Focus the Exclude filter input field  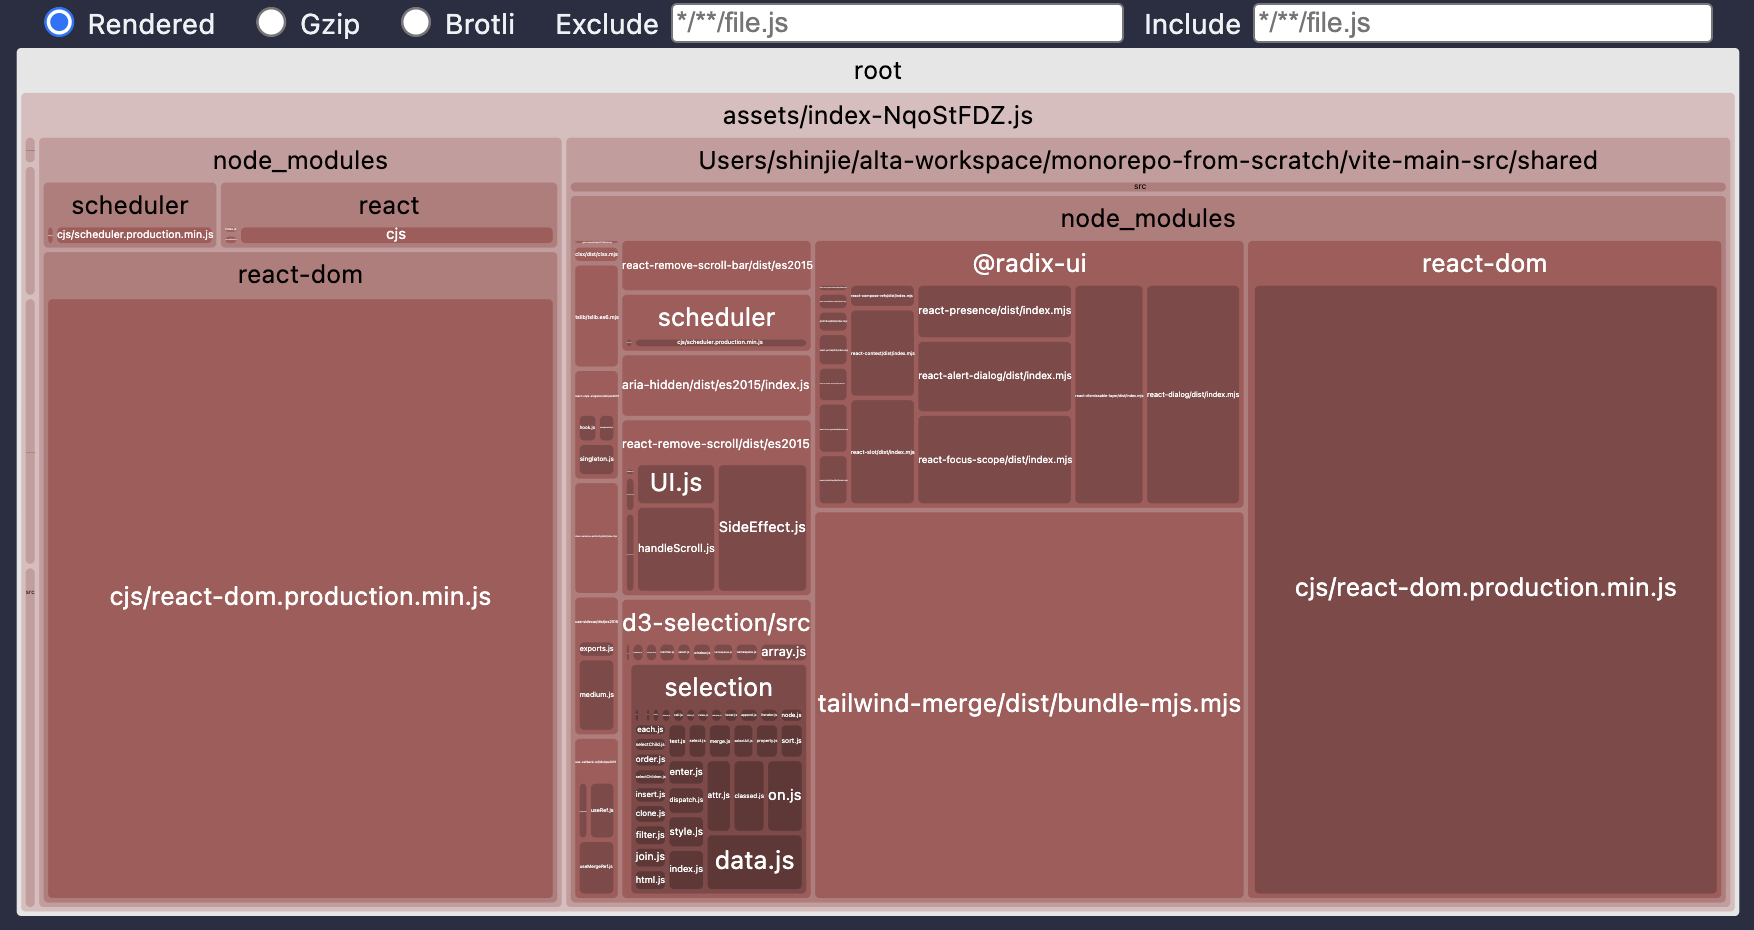tap(897, 23)
